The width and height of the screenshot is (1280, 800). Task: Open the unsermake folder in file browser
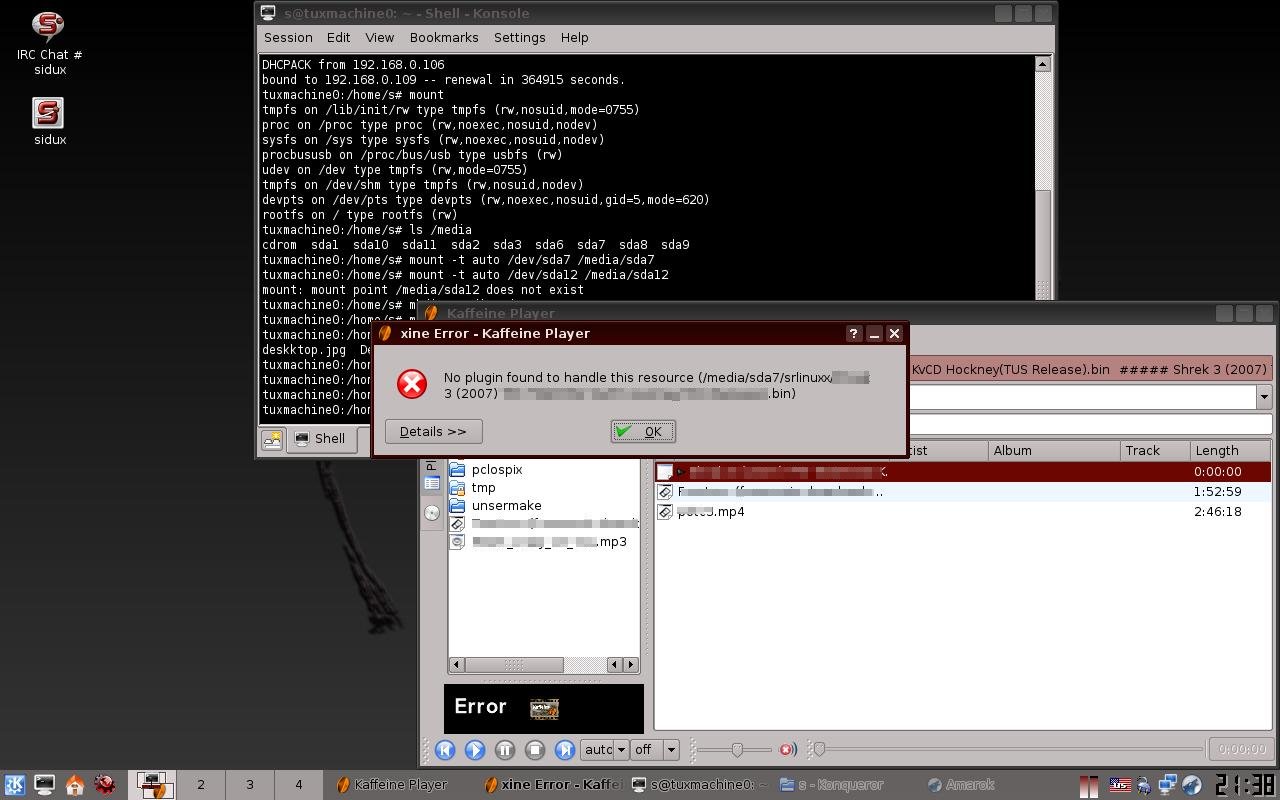point(497,506)
